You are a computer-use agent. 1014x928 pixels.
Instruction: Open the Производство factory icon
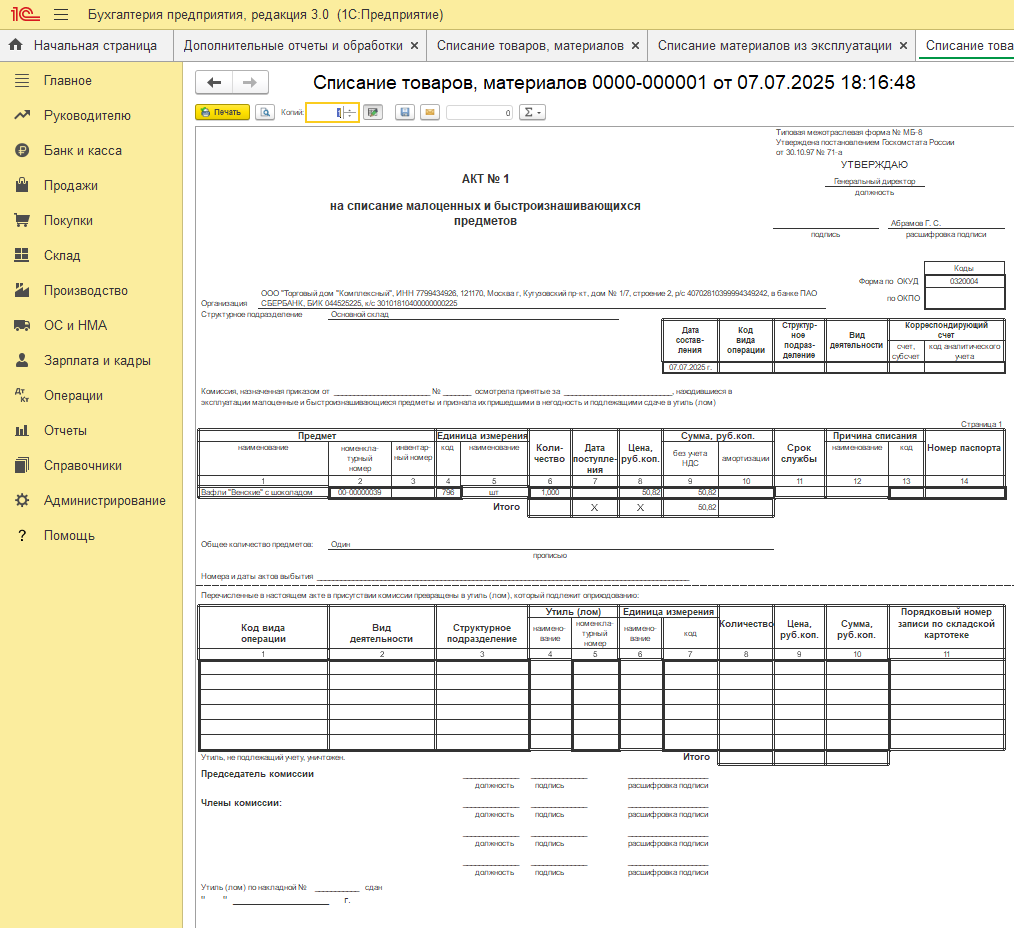pos(22,290)
